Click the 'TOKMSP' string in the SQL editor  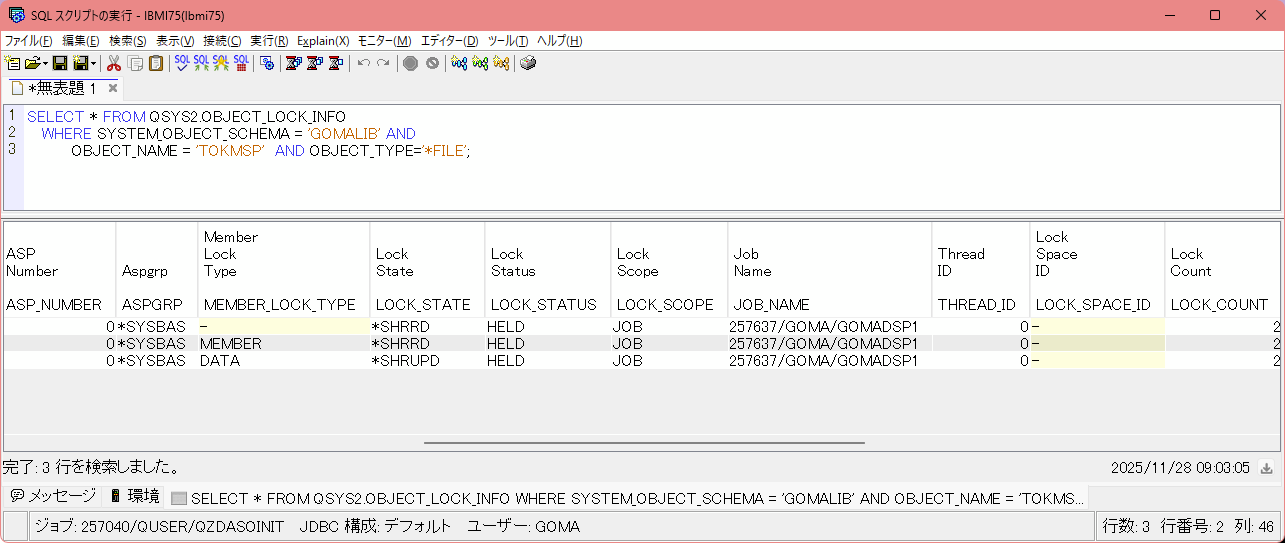coord(231,151)
